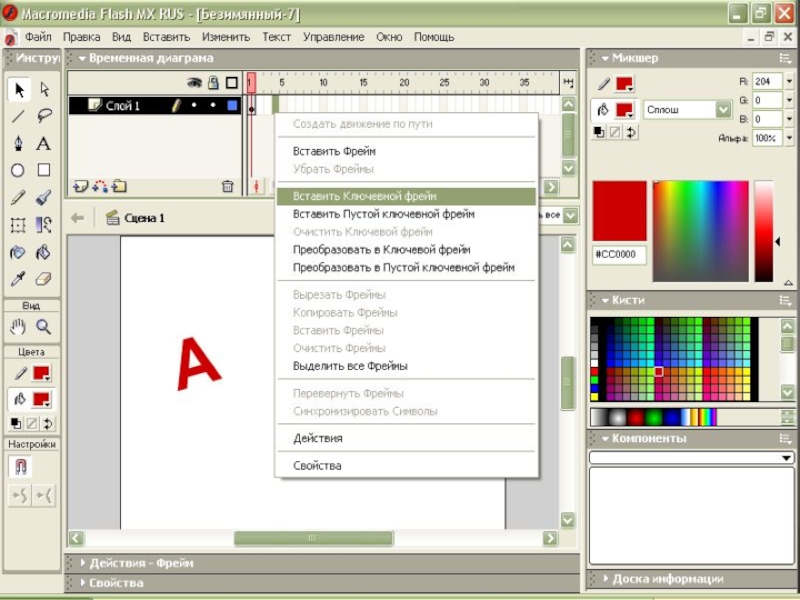Expand the Доска информации panel
Image resolution: width=800 pixels, height=600 pixels.
point(606,579)
